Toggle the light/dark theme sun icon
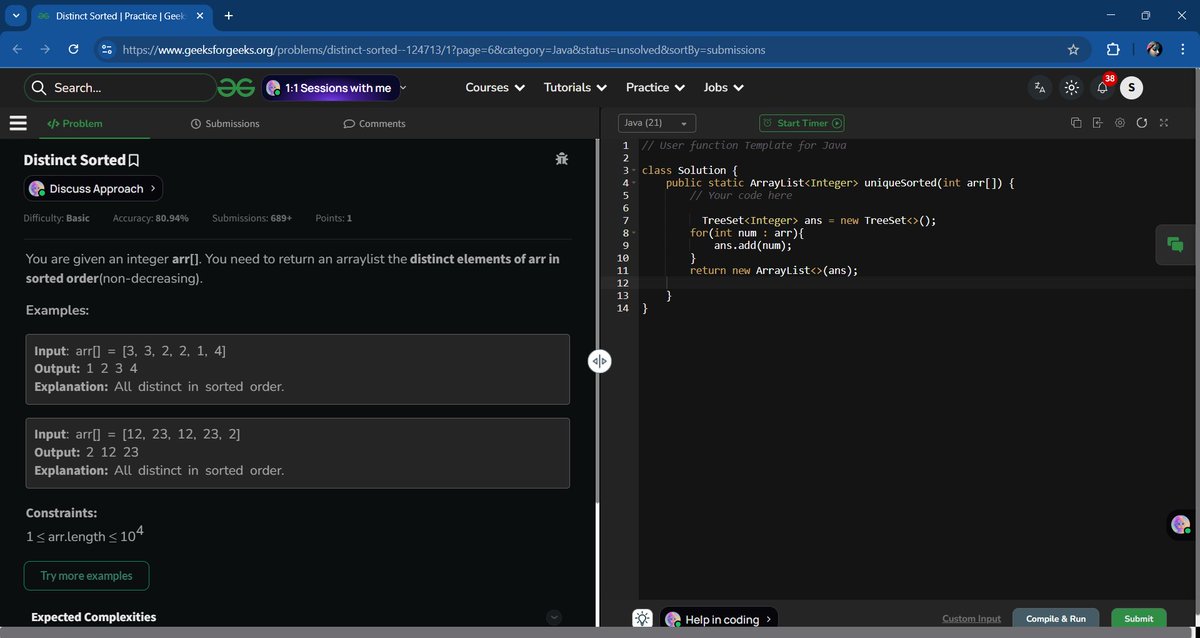The width and height of the screenshot is (1200, 638). coord(1071,88)
